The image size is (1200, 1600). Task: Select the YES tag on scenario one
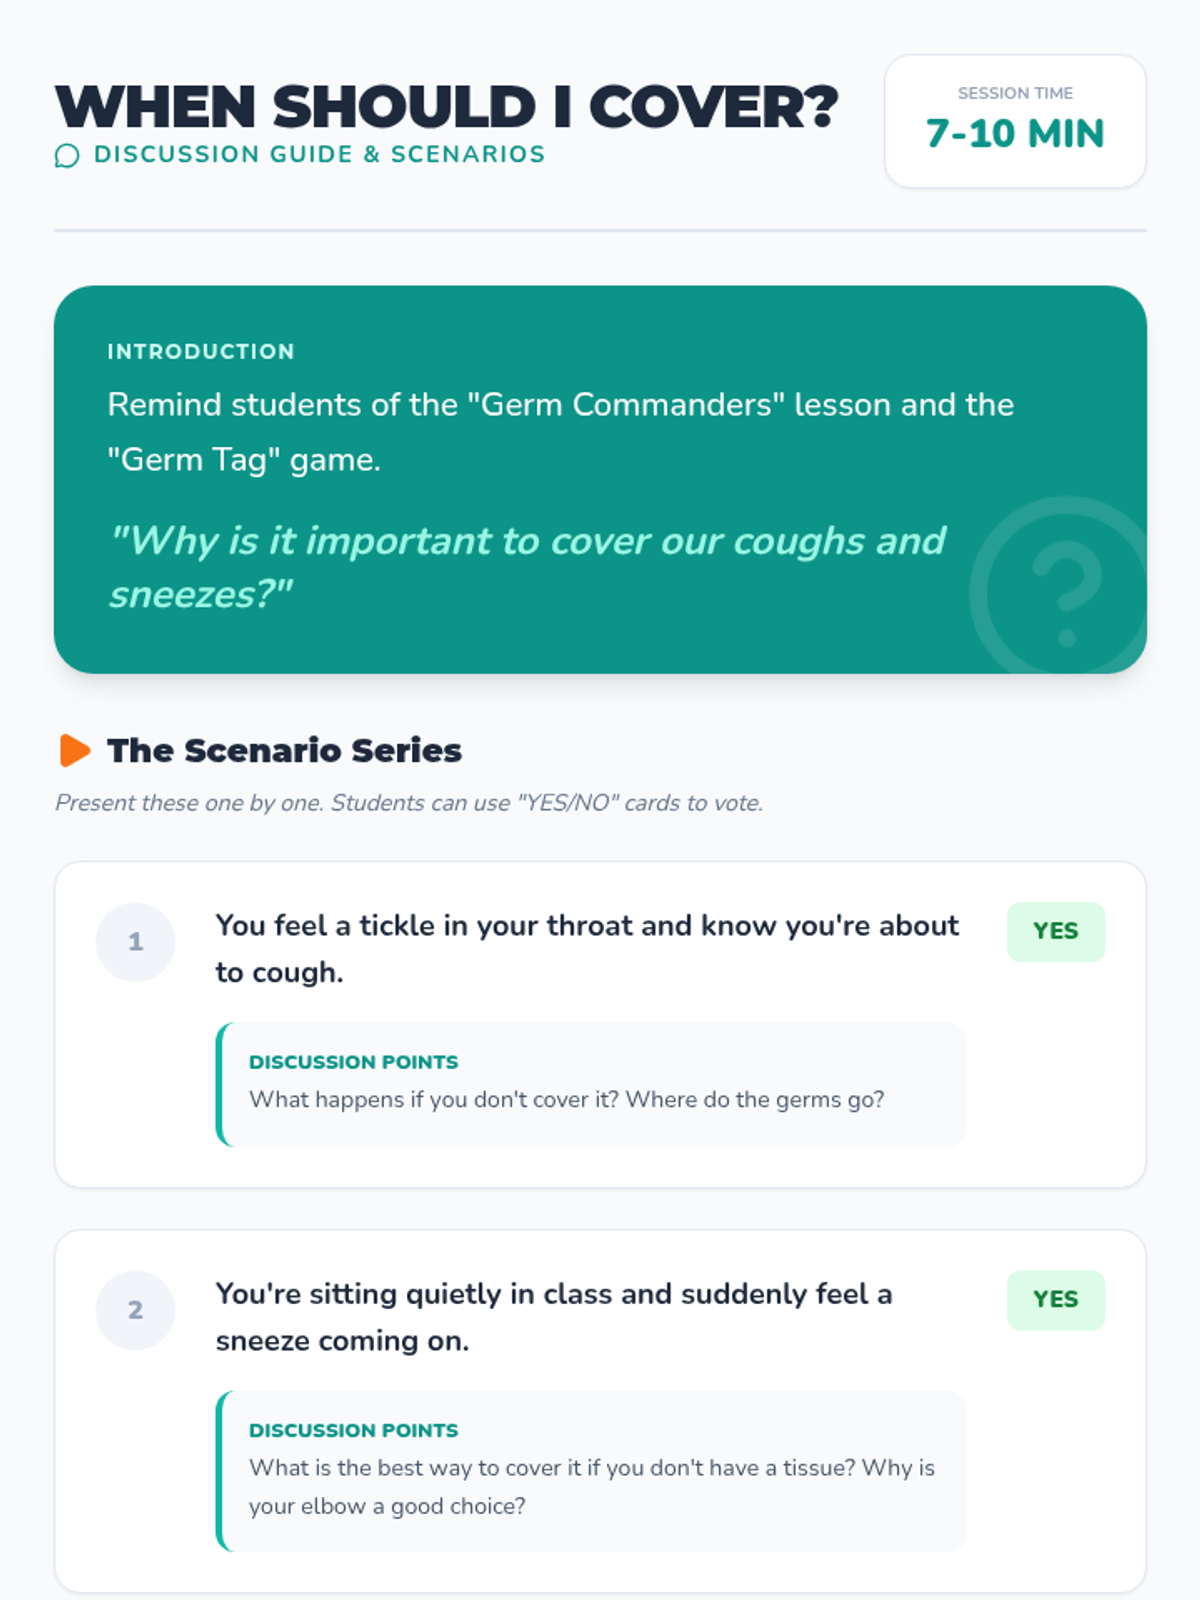(x=1055, y=932)
